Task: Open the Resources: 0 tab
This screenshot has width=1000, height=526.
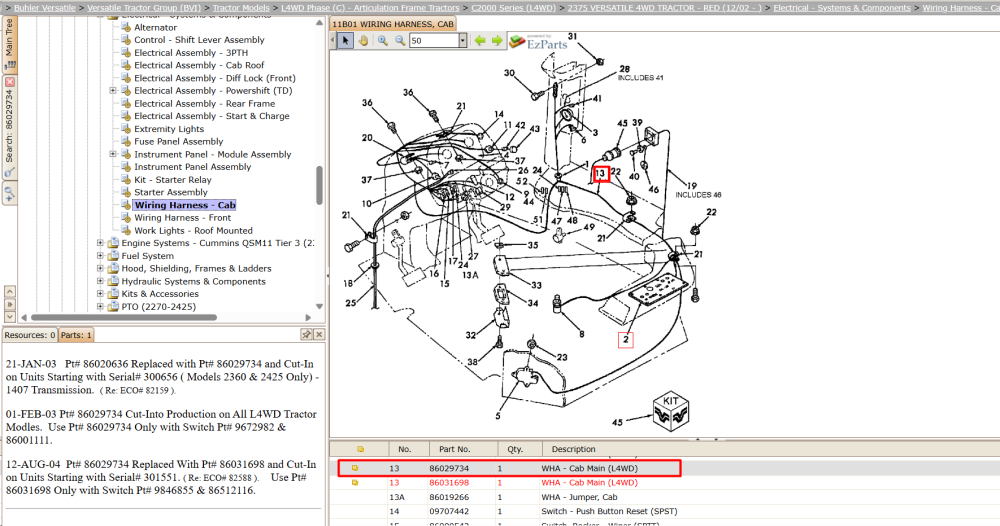Action: tap(30, 335)
